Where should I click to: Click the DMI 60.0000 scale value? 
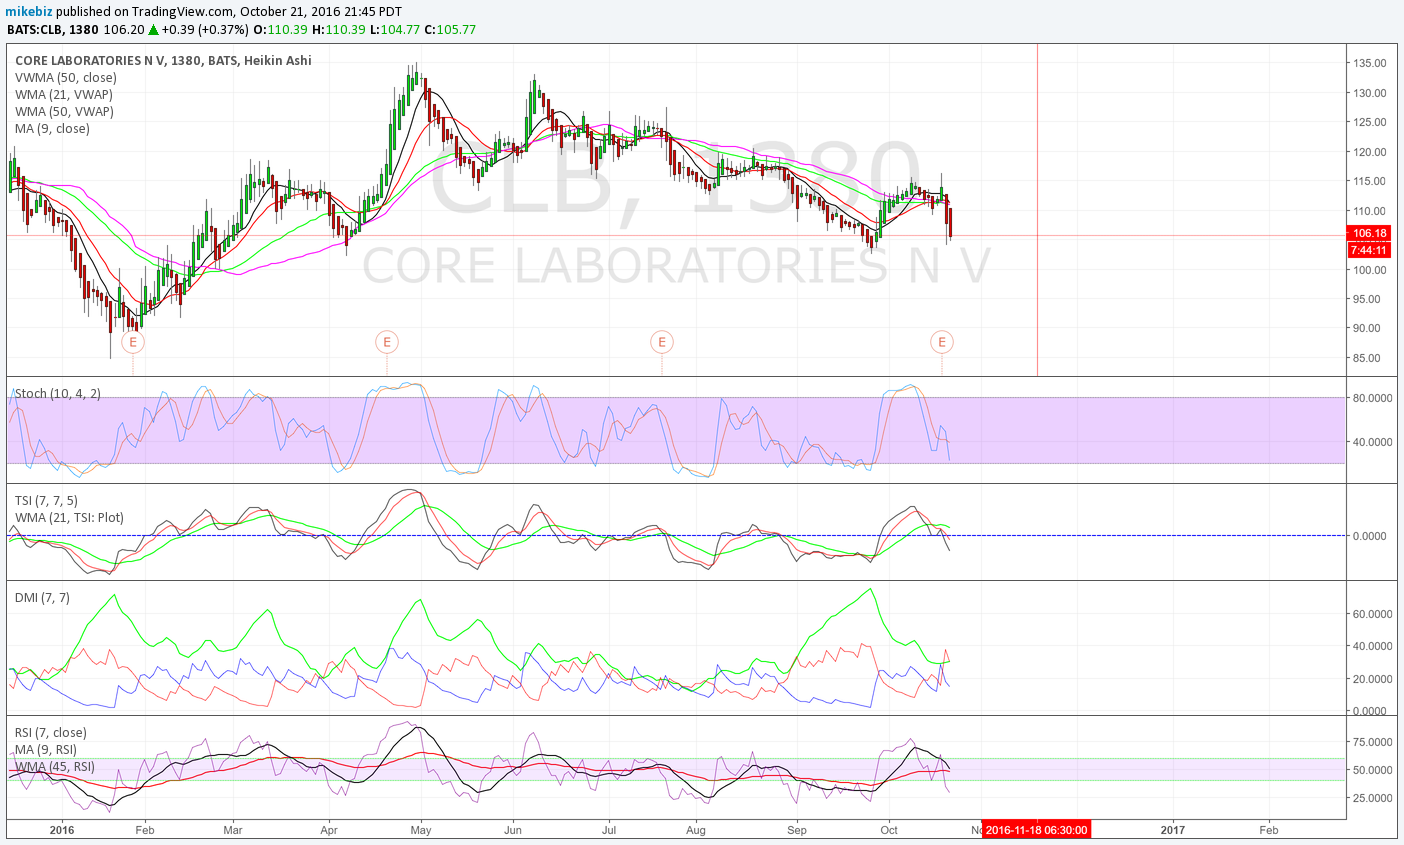(x=1372, y=614)
